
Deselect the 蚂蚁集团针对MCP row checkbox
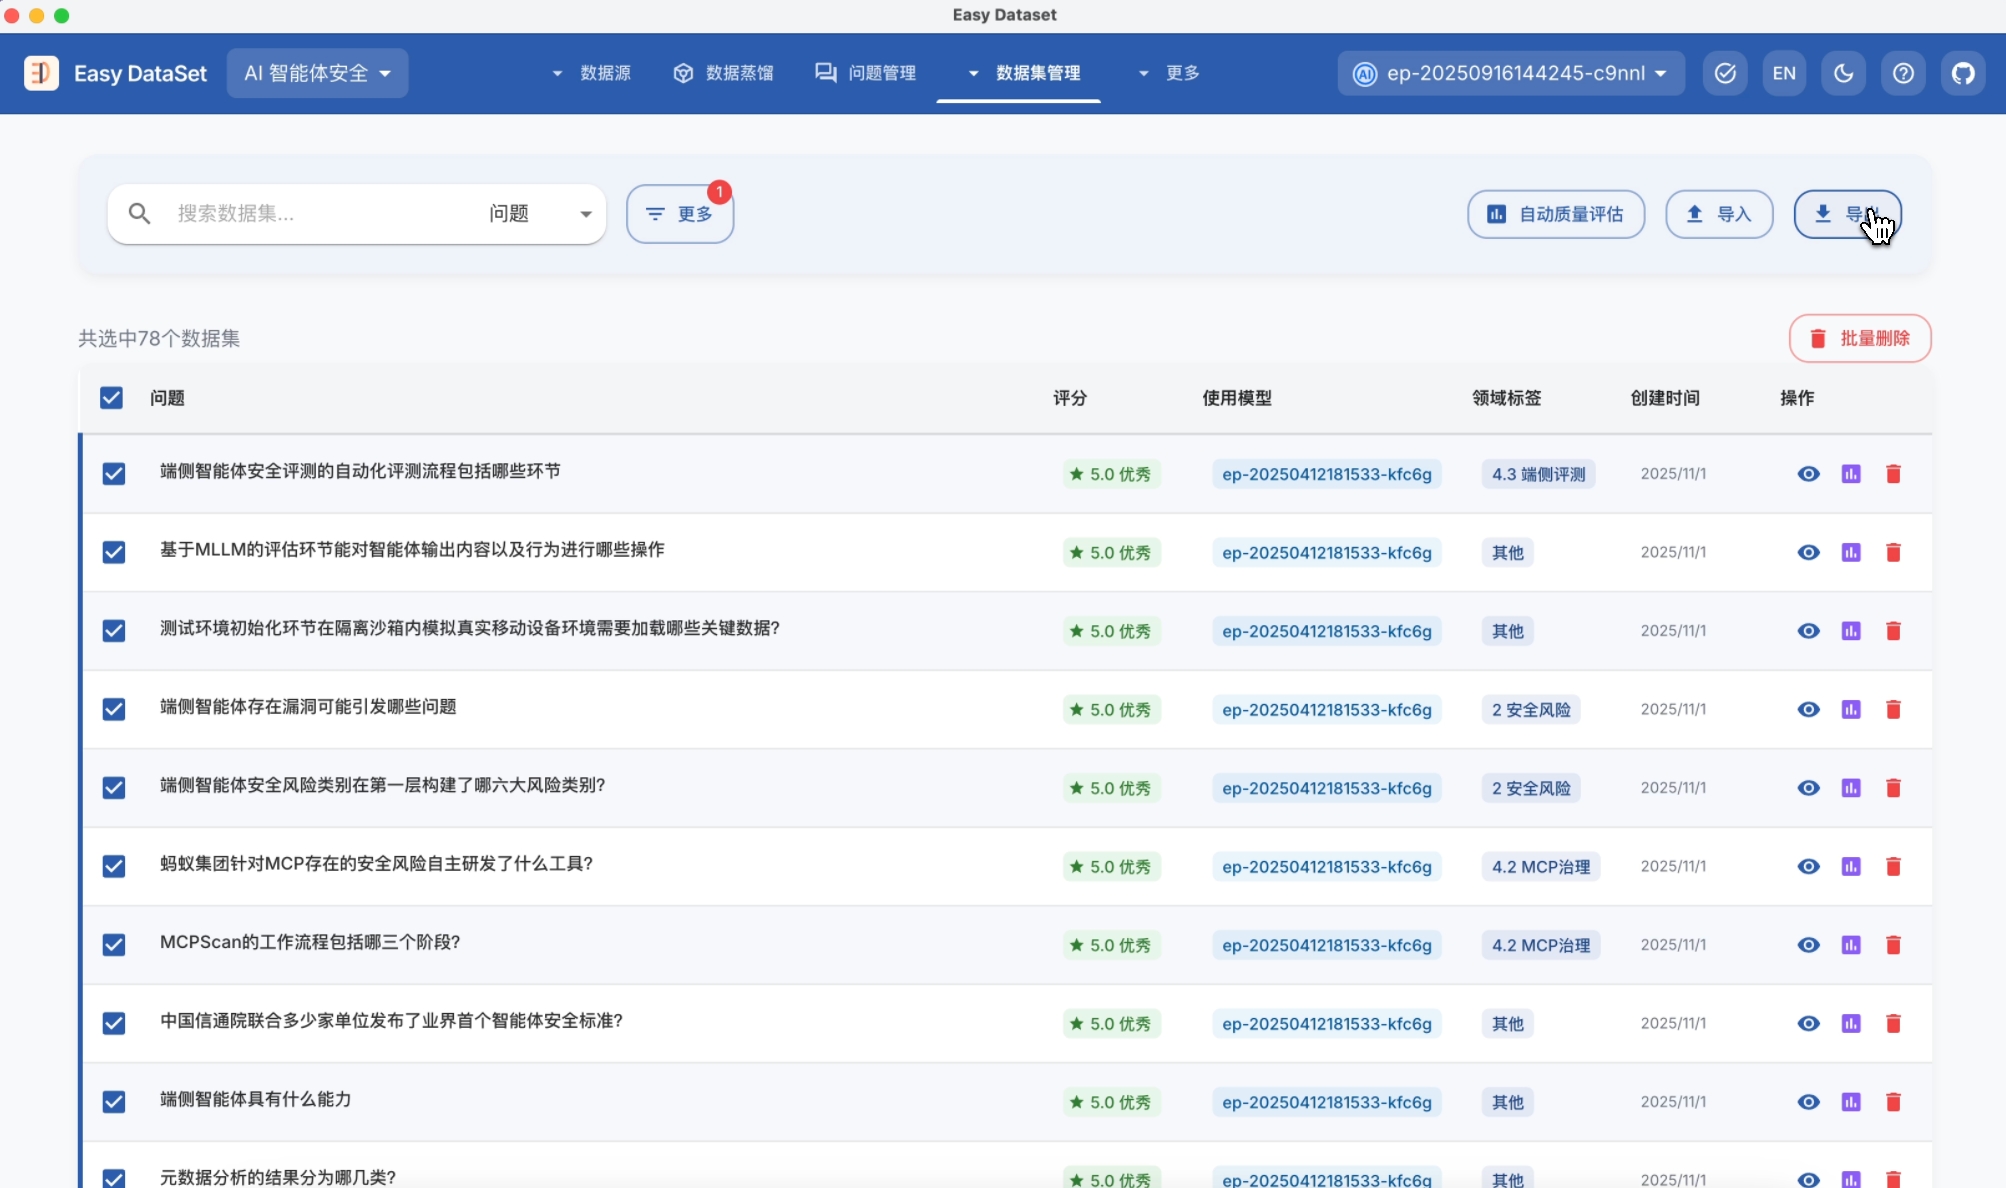coord(114,866)
